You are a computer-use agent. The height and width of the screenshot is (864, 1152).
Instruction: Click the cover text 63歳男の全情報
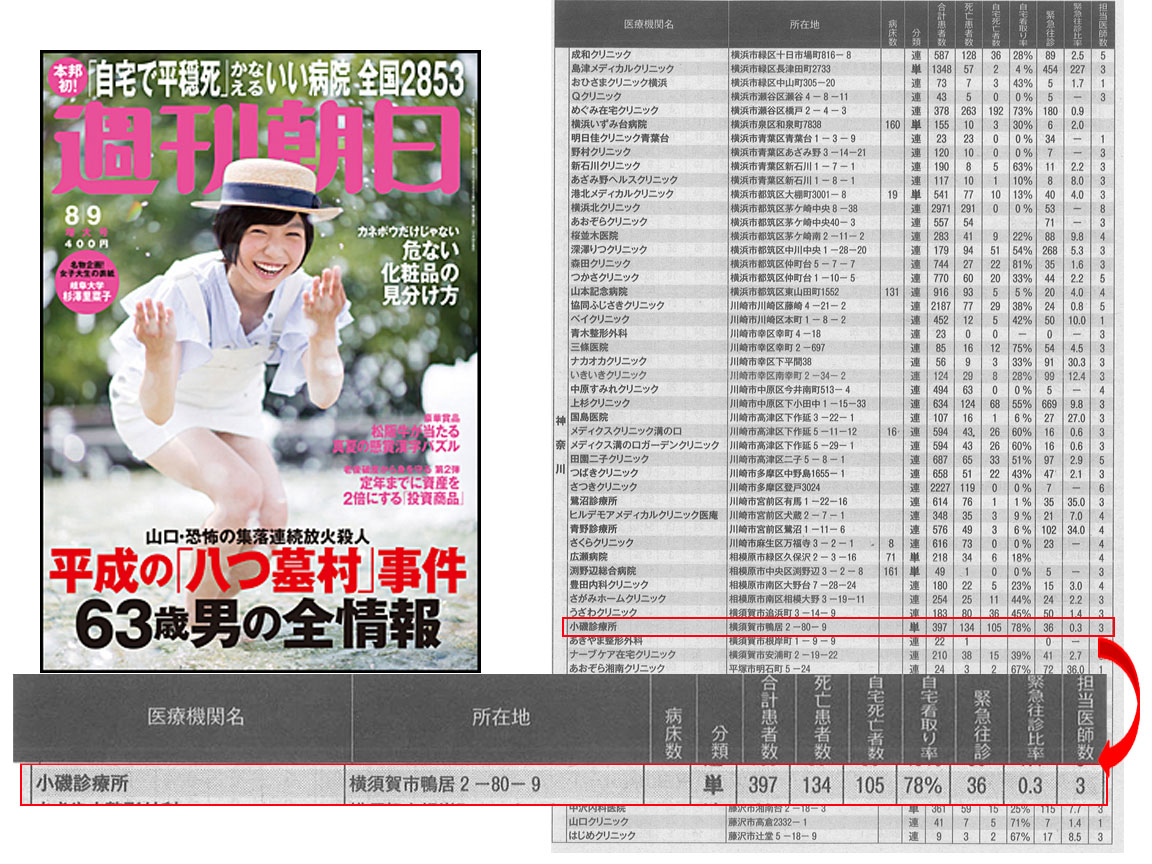pyautogui.click(x=259, y=624)
